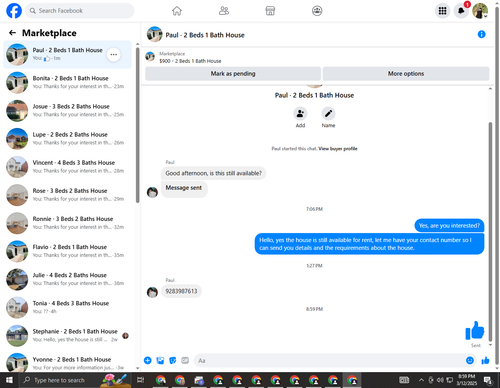Open Stephanie - 2 Beds 1 Bath House chat
Viewport: 500px width, 388px height.
click(67, 335)
